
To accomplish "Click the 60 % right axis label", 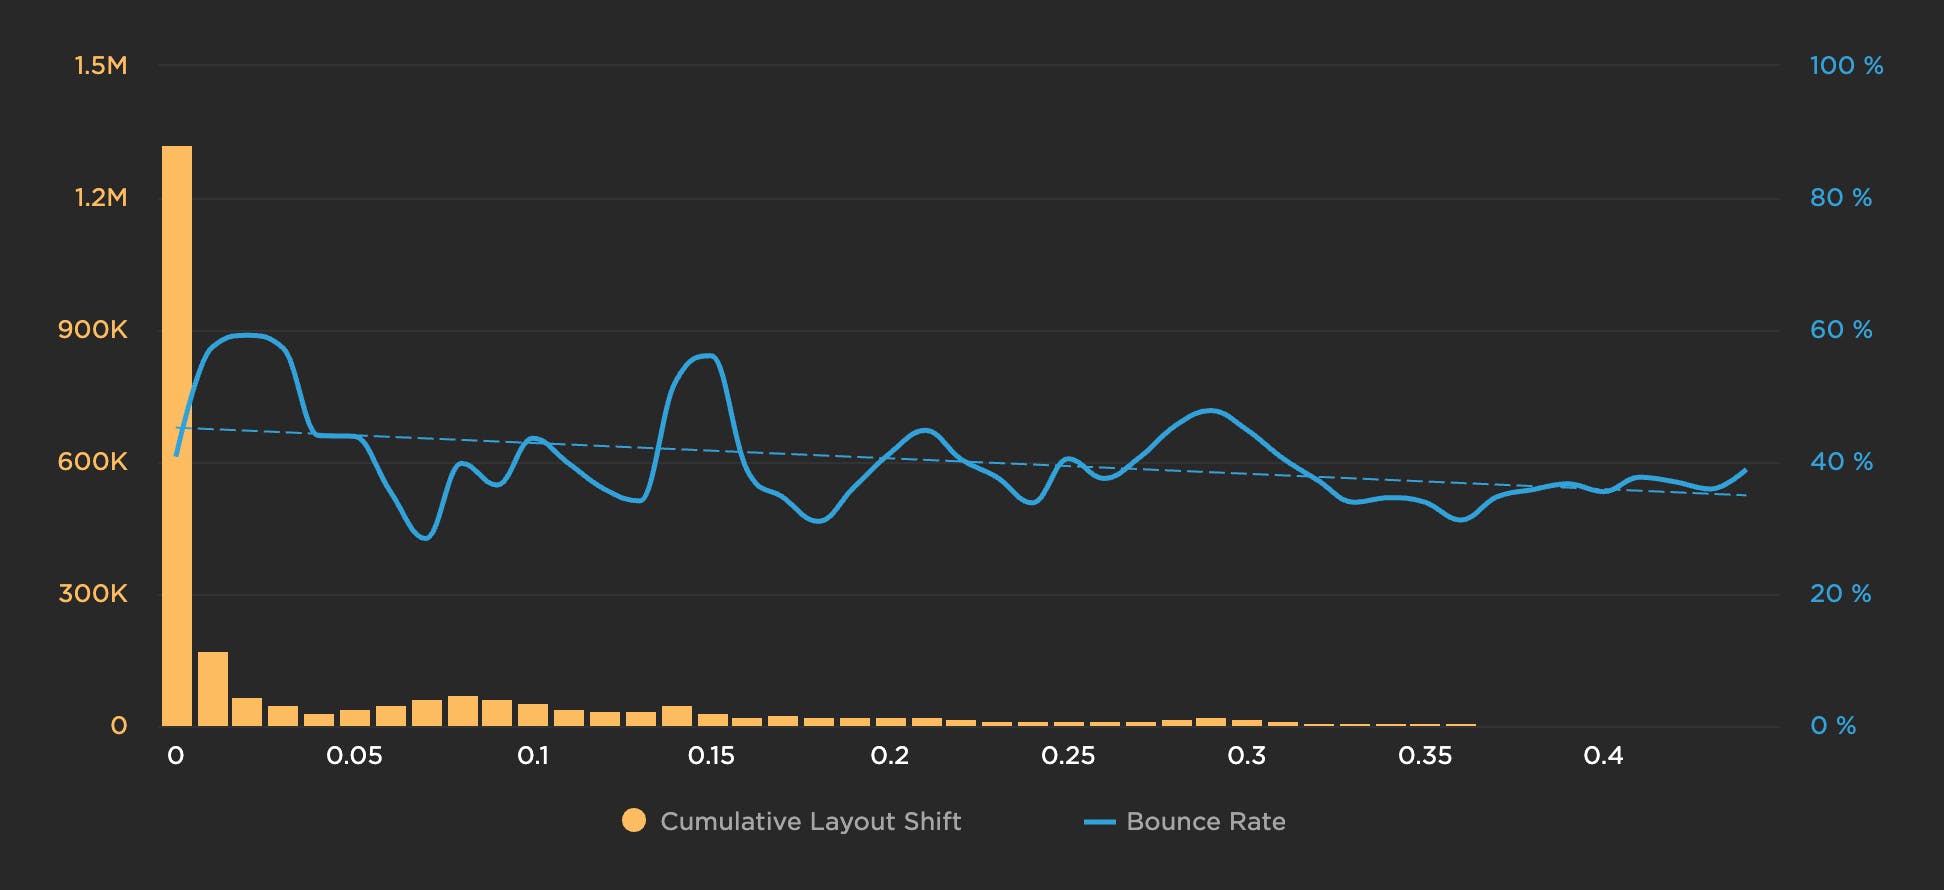I will point(1840,330).
